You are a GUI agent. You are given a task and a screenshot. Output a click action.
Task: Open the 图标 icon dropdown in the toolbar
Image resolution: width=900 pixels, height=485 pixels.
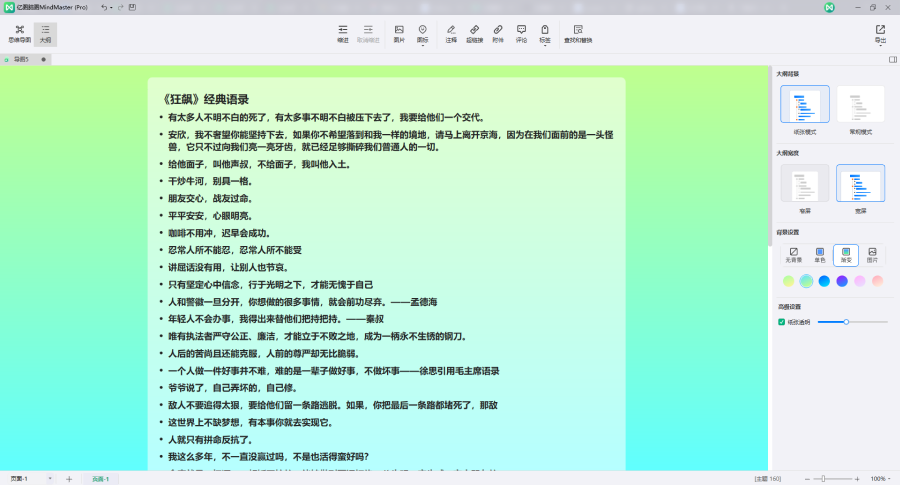point(423,34)
